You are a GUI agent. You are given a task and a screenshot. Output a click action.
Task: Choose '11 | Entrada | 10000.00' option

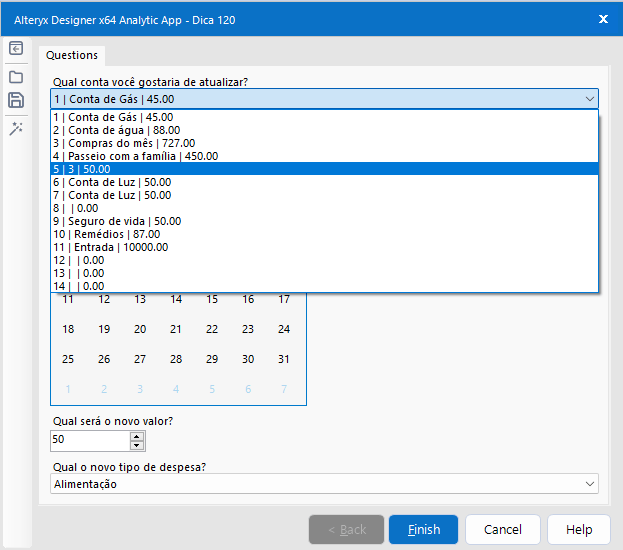click(x=324, y=247)
